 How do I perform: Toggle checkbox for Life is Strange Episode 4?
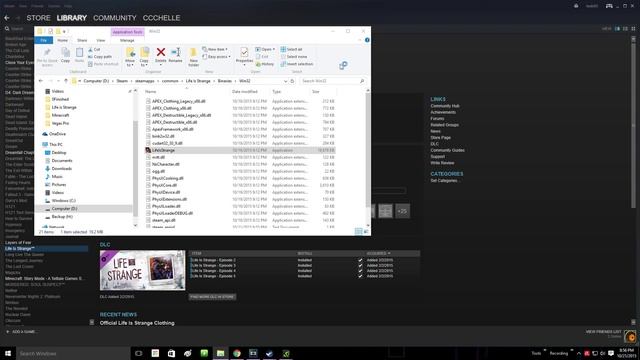[360, 271]
